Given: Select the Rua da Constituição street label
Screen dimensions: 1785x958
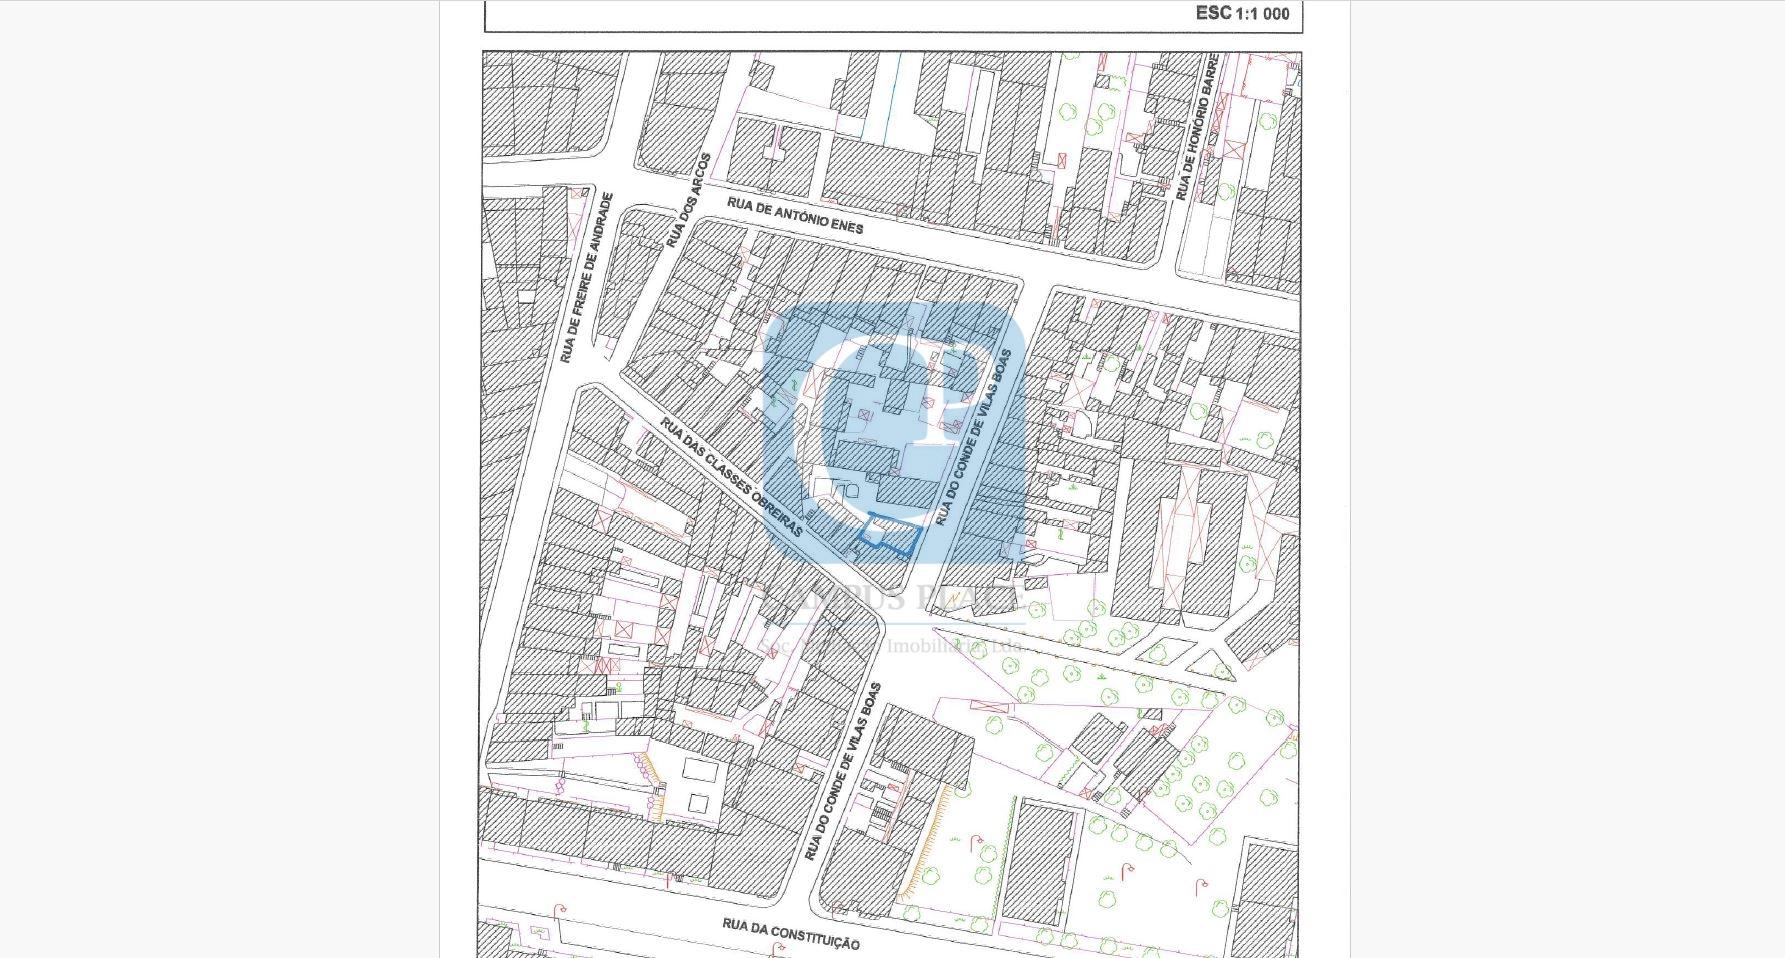Looking at the screenshot, I should pyautogui.click(x=790, y=934).
